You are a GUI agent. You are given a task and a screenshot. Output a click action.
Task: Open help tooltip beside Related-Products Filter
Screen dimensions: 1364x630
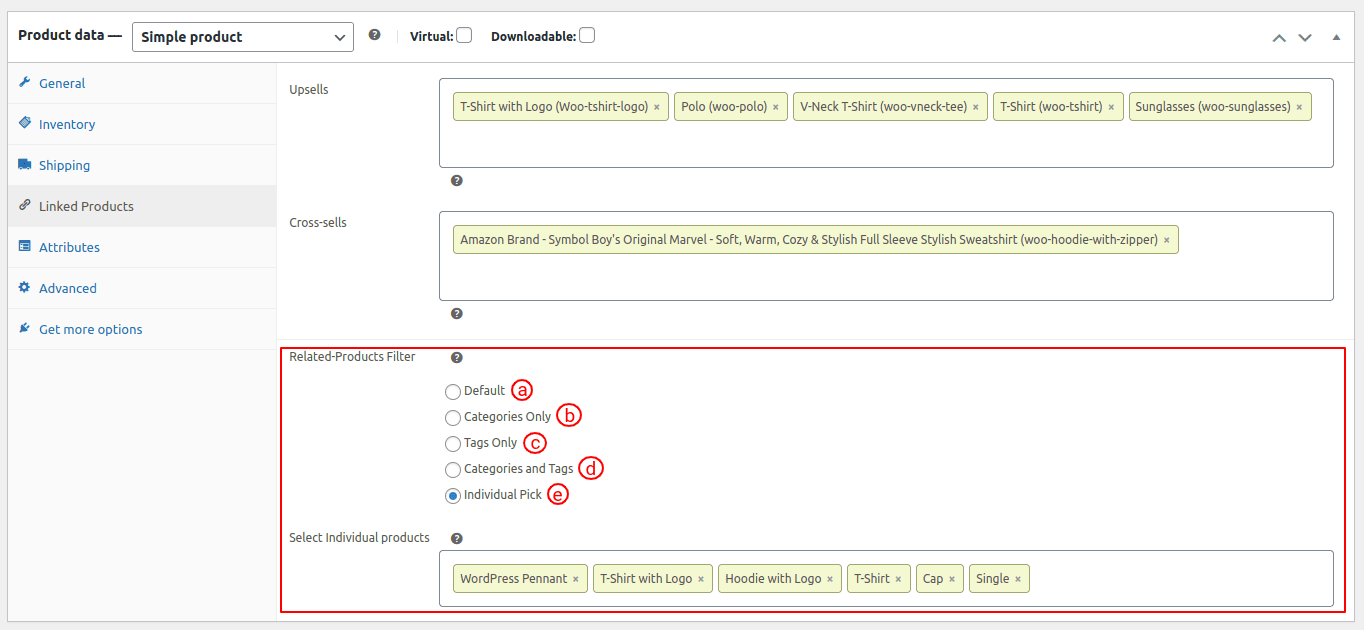(457, 356)
